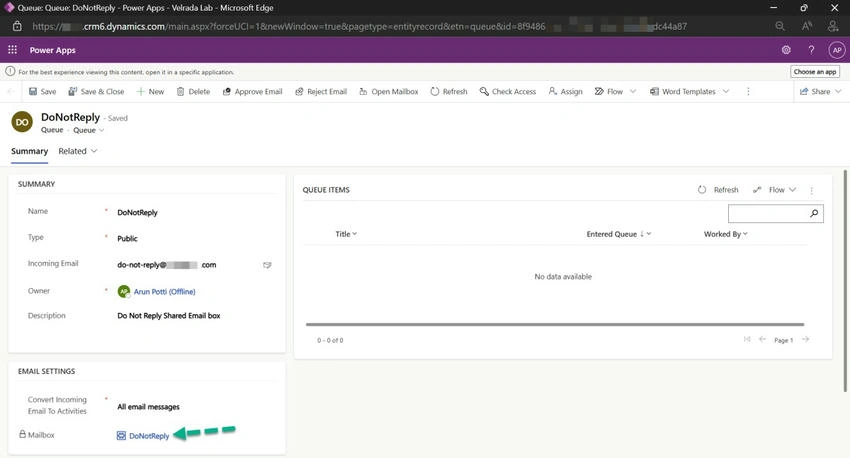The width and height of the screenshot is (850, 458).
Task: Open the AP user account avatar
Action: point(837,50)
